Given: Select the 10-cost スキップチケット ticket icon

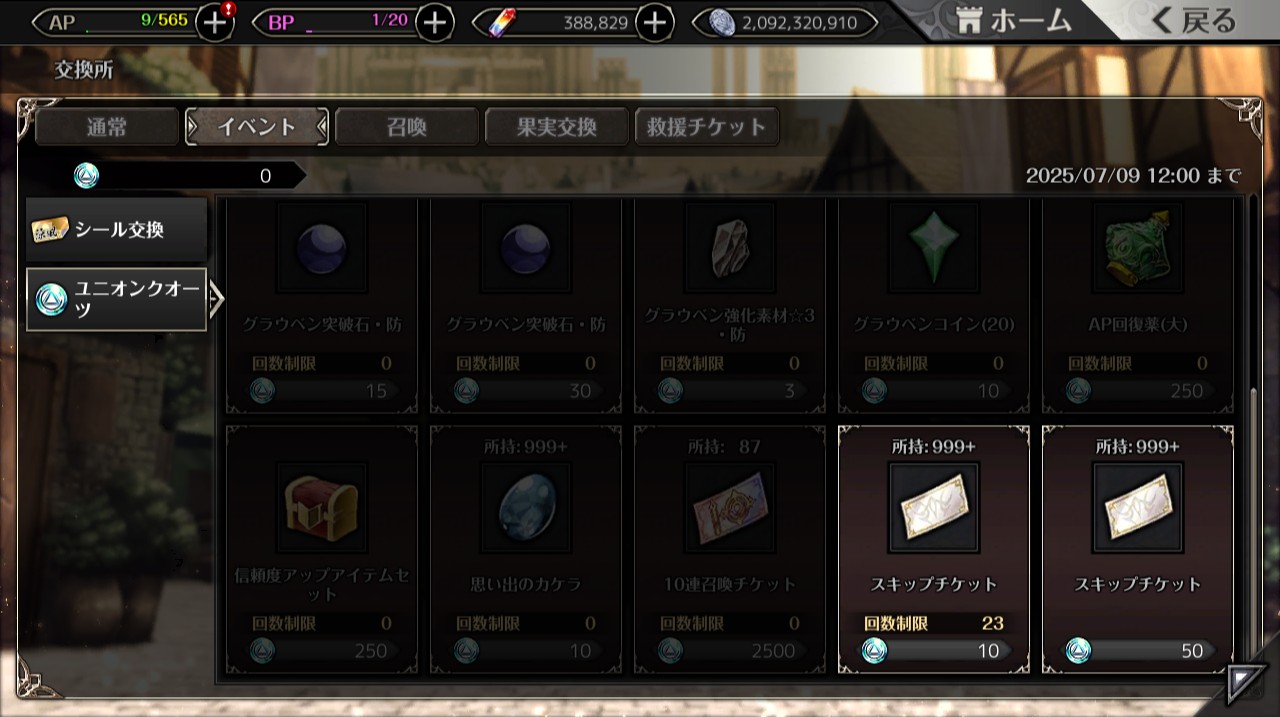Looking at the screenshot, I should [x=933, y=507].
